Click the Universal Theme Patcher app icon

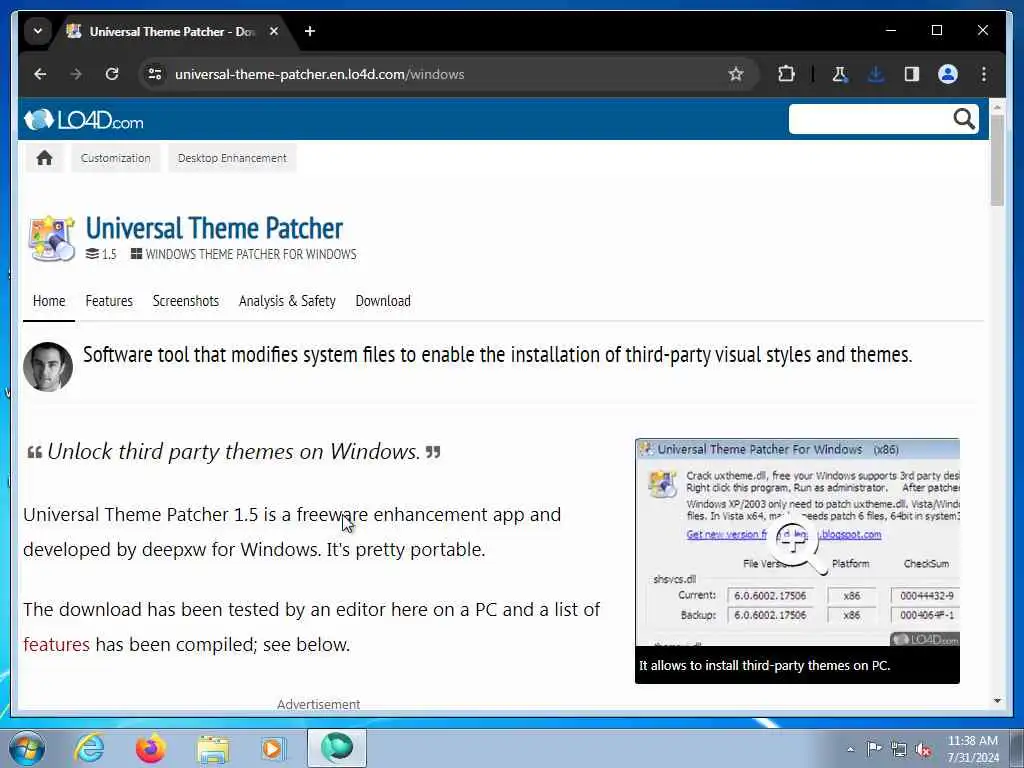pyautogui.click(x=52, y=238)
